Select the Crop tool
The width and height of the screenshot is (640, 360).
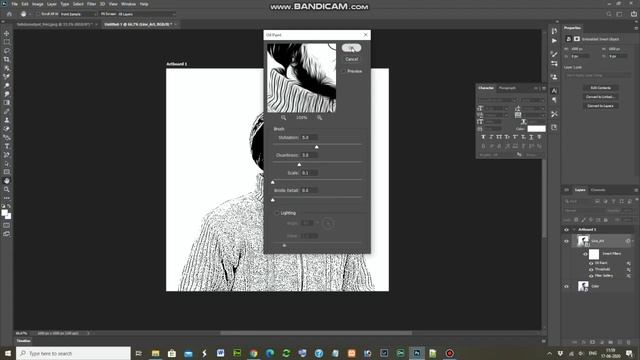pos(7,59)
